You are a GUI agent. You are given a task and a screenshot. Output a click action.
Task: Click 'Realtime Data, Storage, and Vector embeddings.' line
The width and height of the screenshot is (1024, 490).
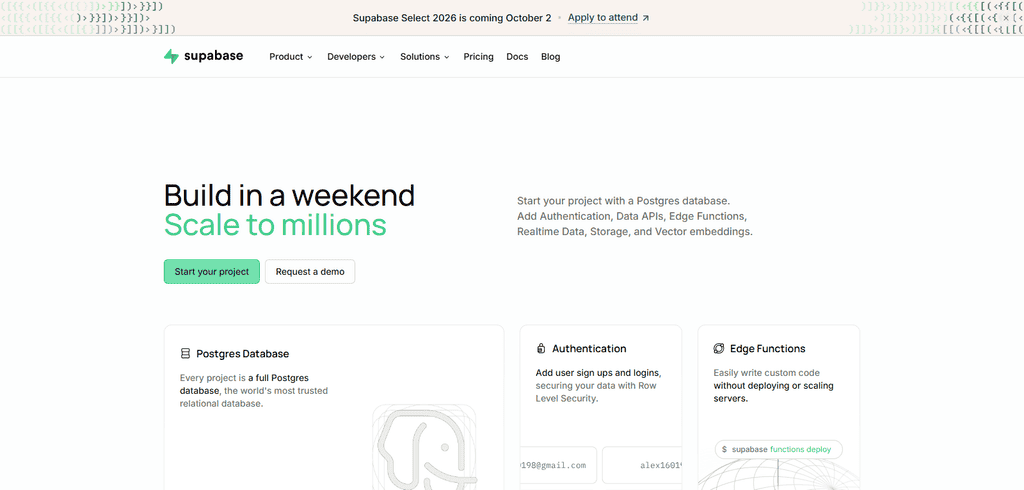pyautogui.click(x=635, y=231)
